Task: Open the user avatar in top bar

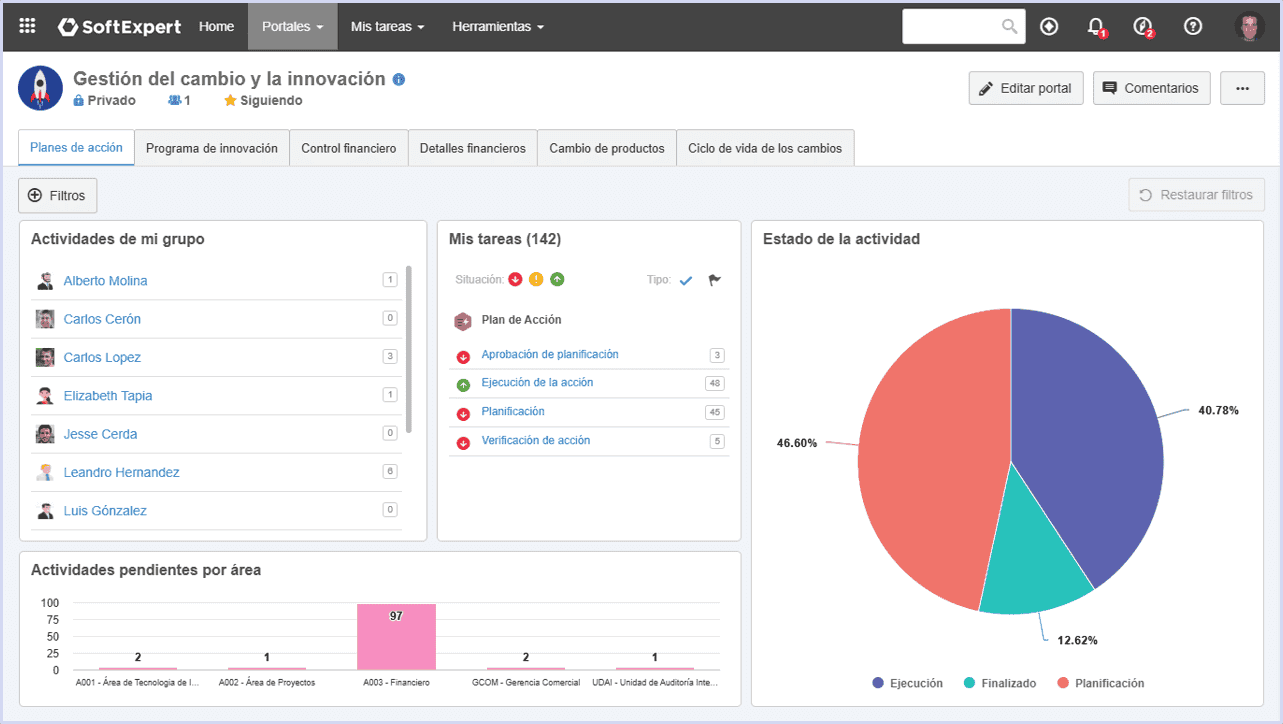Action: coord(1249,26)
